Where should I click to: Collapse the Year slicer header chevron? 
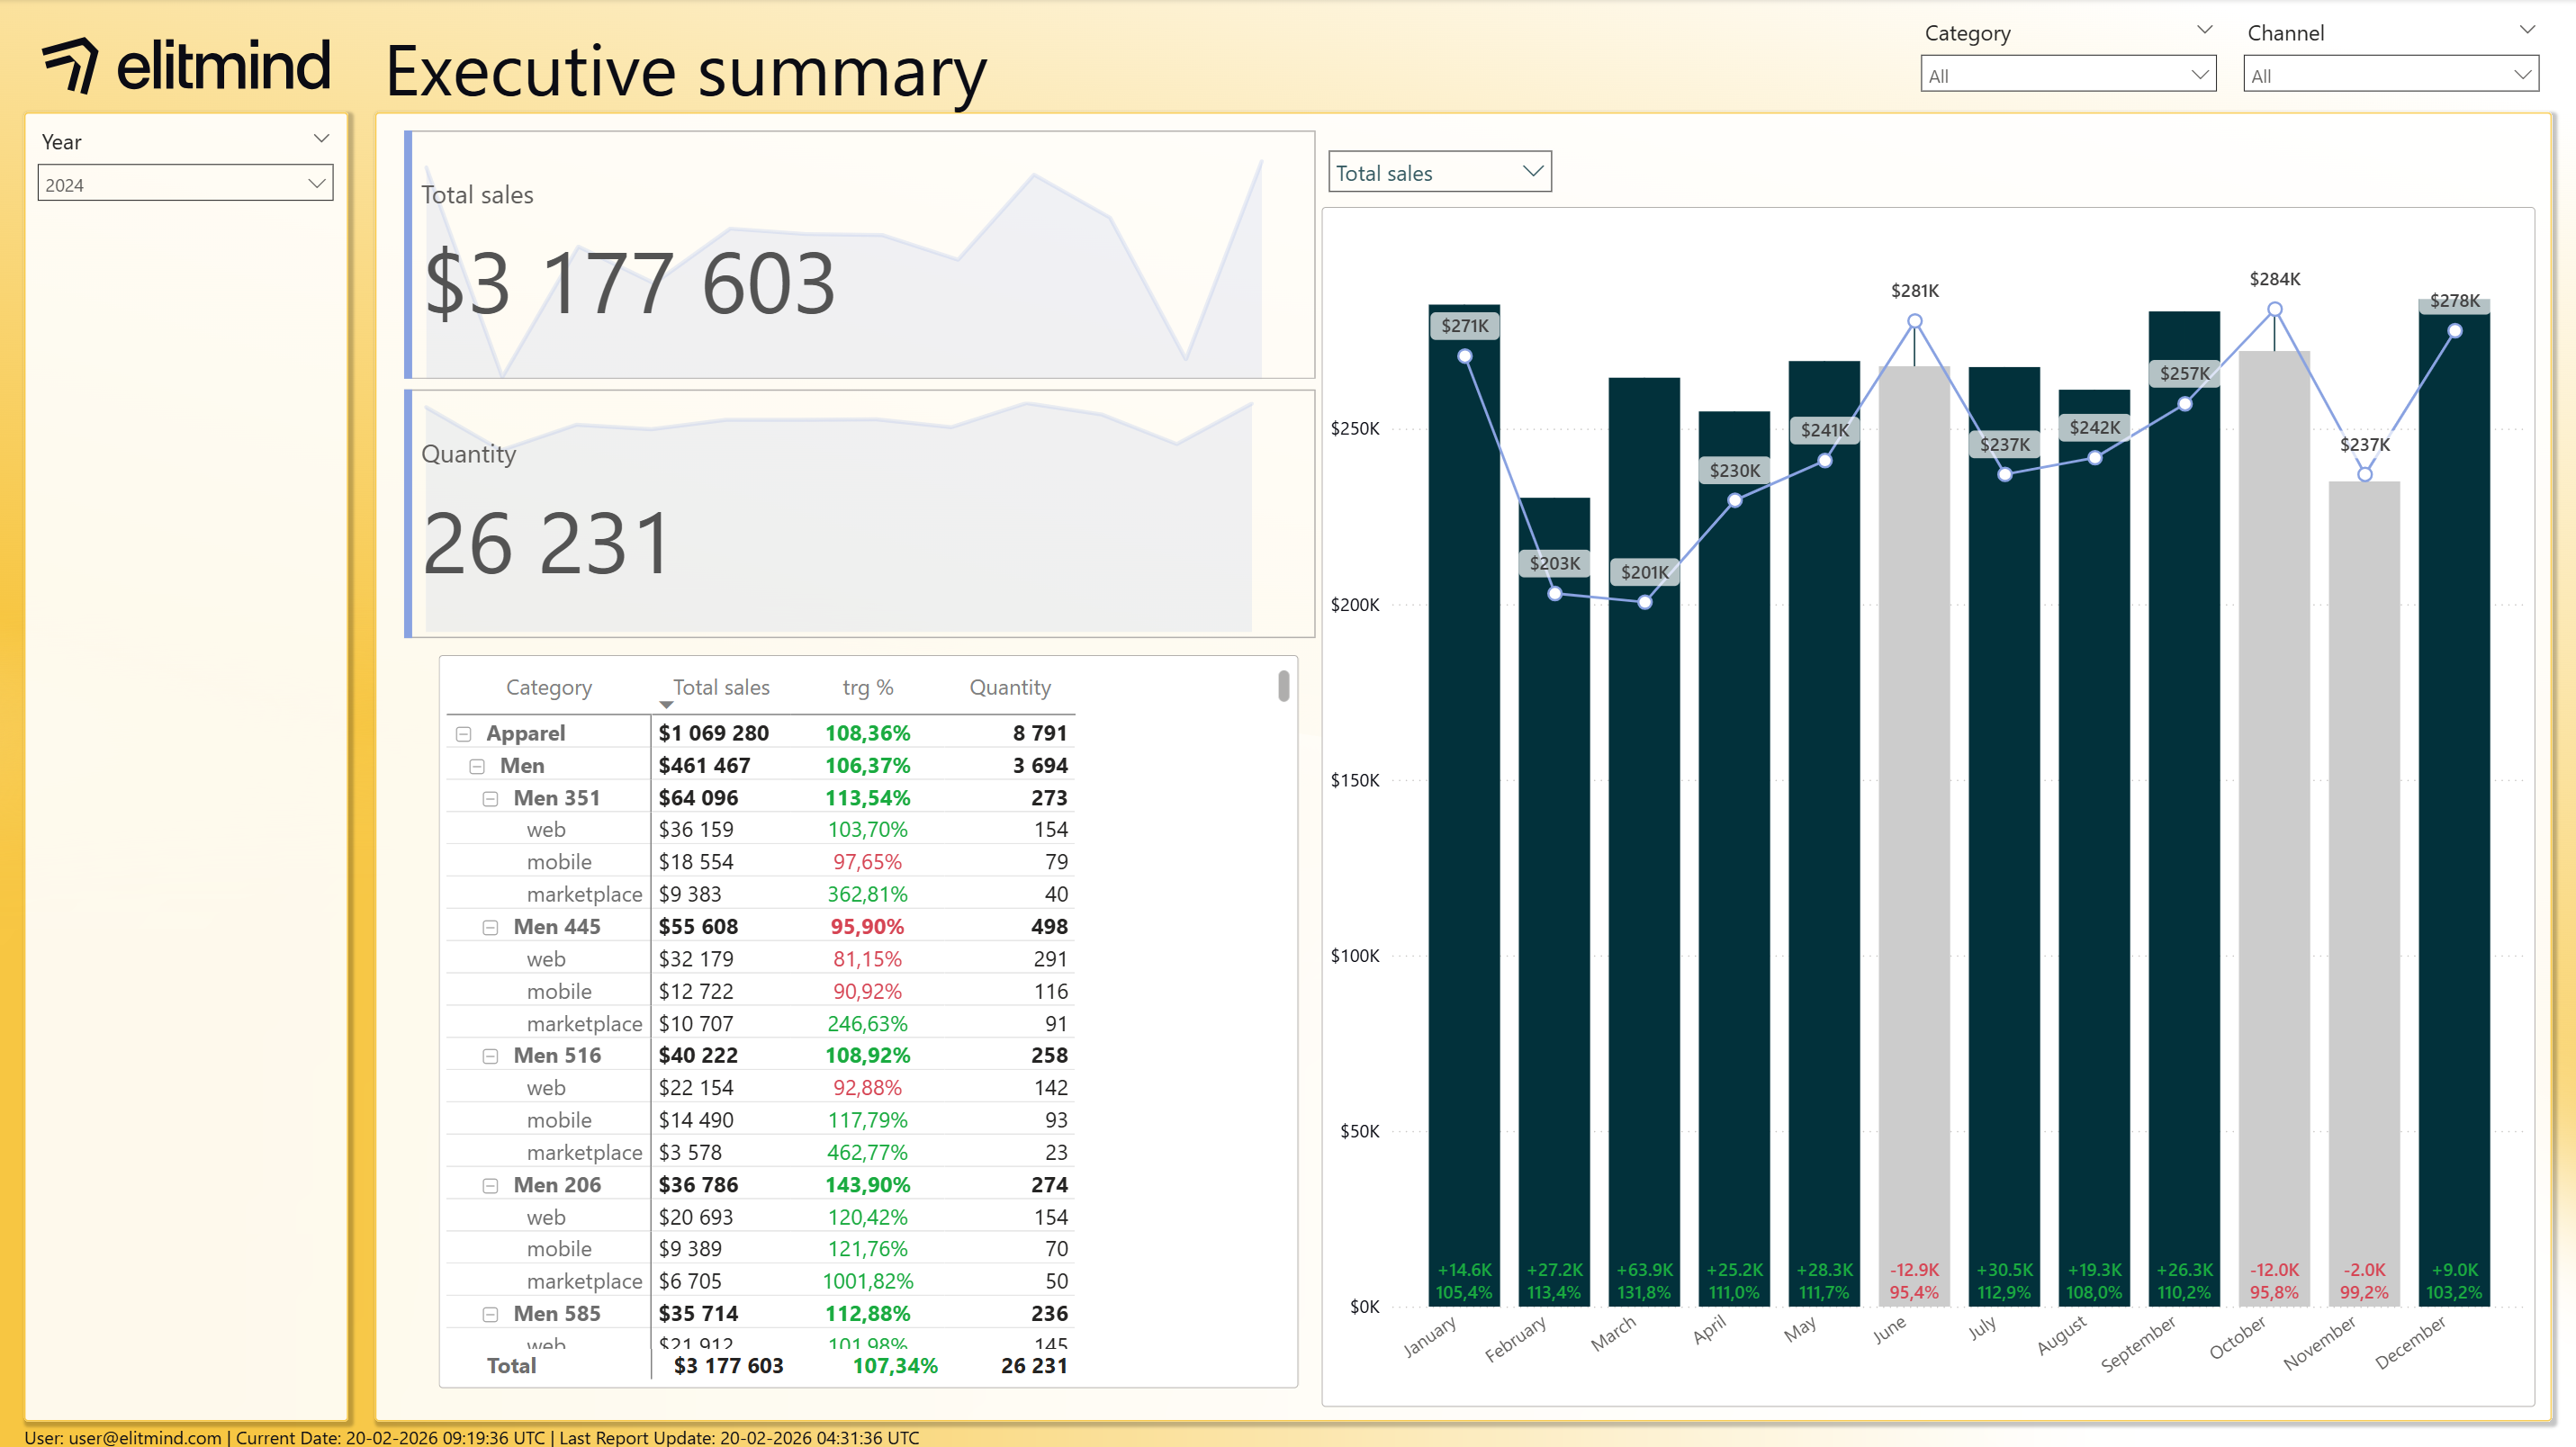(x=321, y=139)
